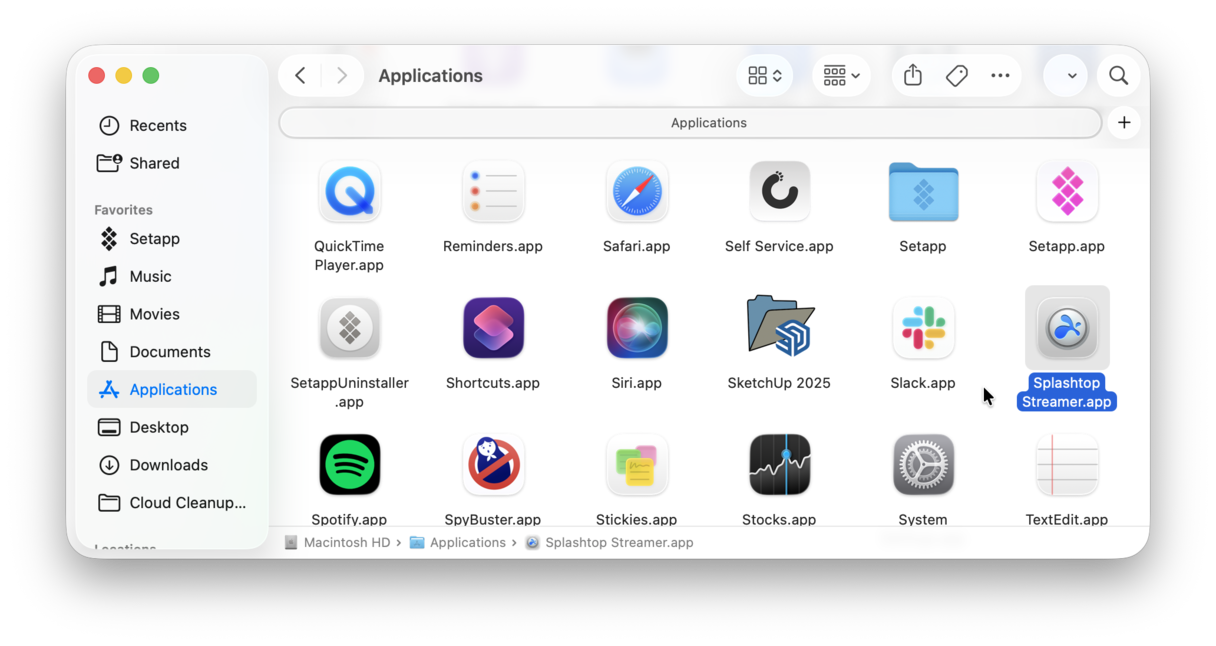Select the pink Setapp.app icon
1216x646 pixels.
pyautogui.click(x=1067, y=191)
